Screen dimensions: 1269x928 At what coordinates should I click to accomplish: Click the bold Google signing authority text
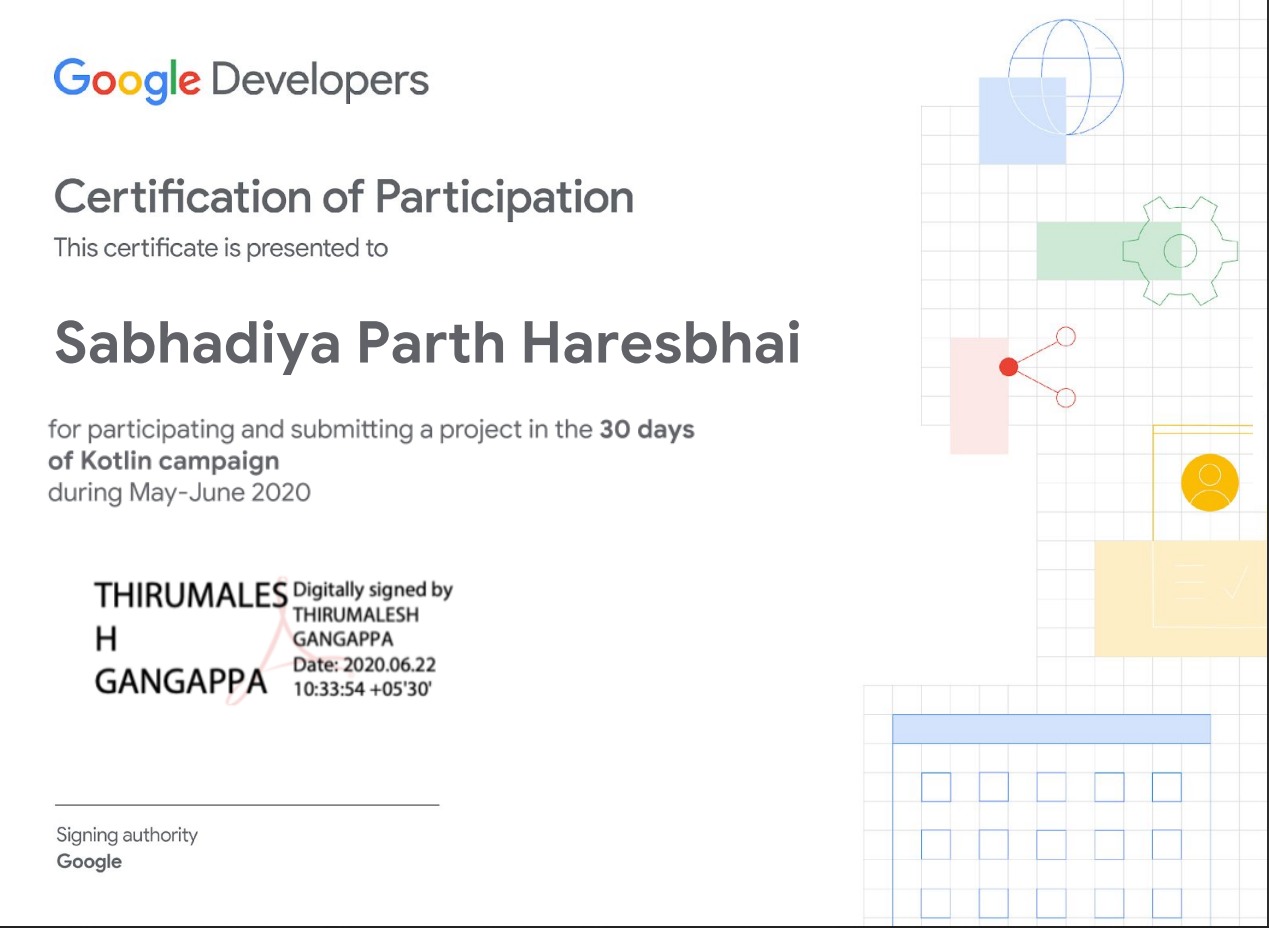[x=90, y=861]
